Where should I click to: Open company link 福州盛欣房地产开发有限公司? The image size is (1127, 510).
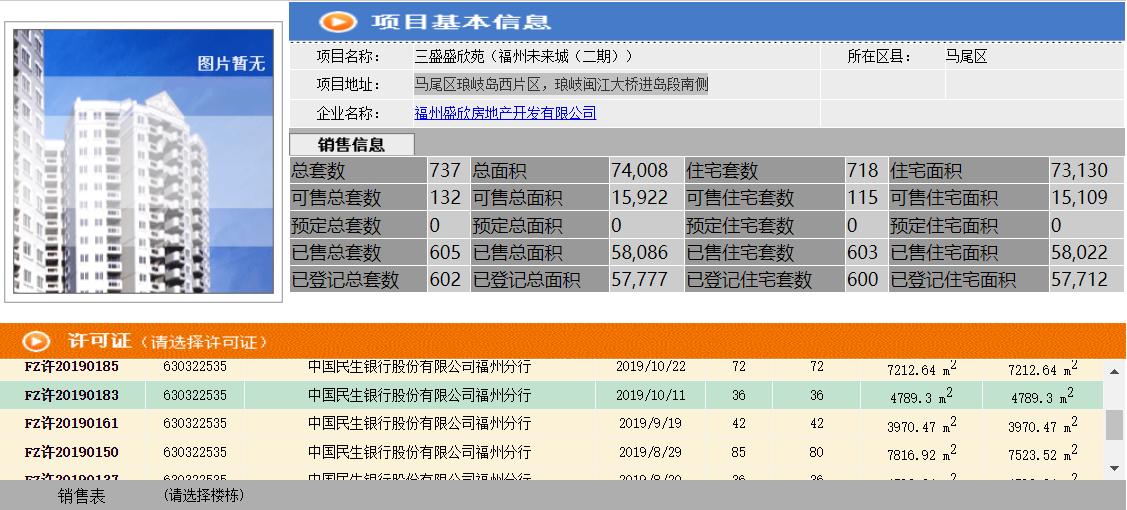click(505, 113)
